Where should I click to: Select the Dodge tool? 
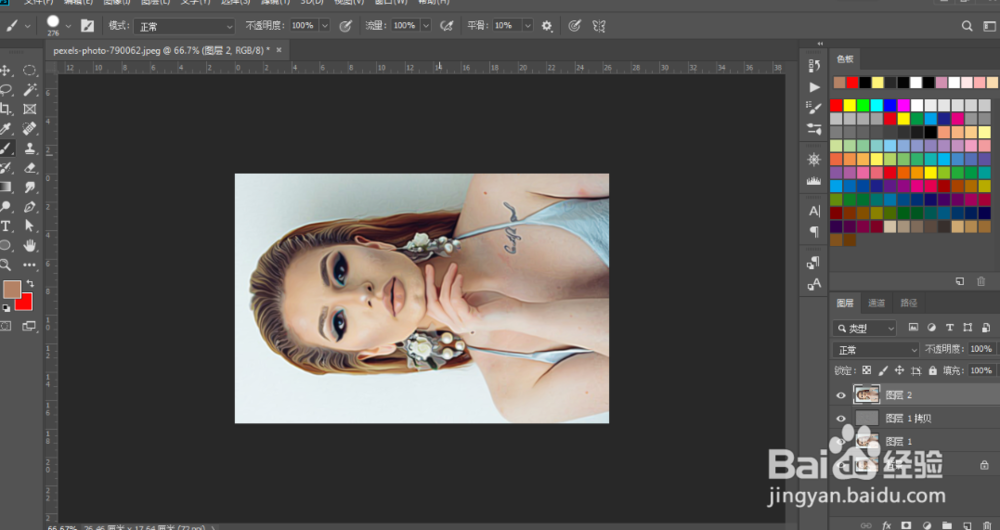5,207
